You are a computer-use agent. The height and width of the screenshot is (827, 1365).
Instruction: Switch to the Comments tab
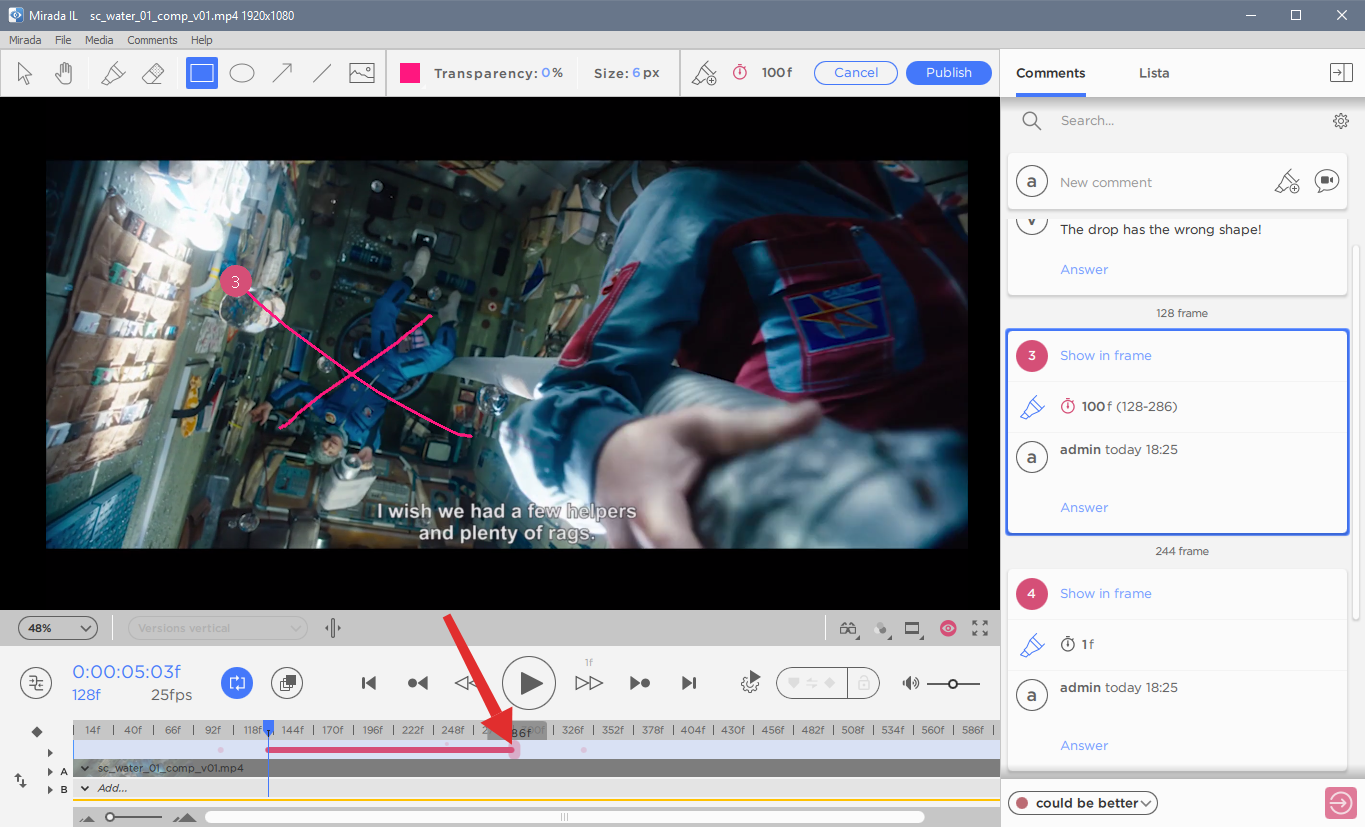[1051, 73]
